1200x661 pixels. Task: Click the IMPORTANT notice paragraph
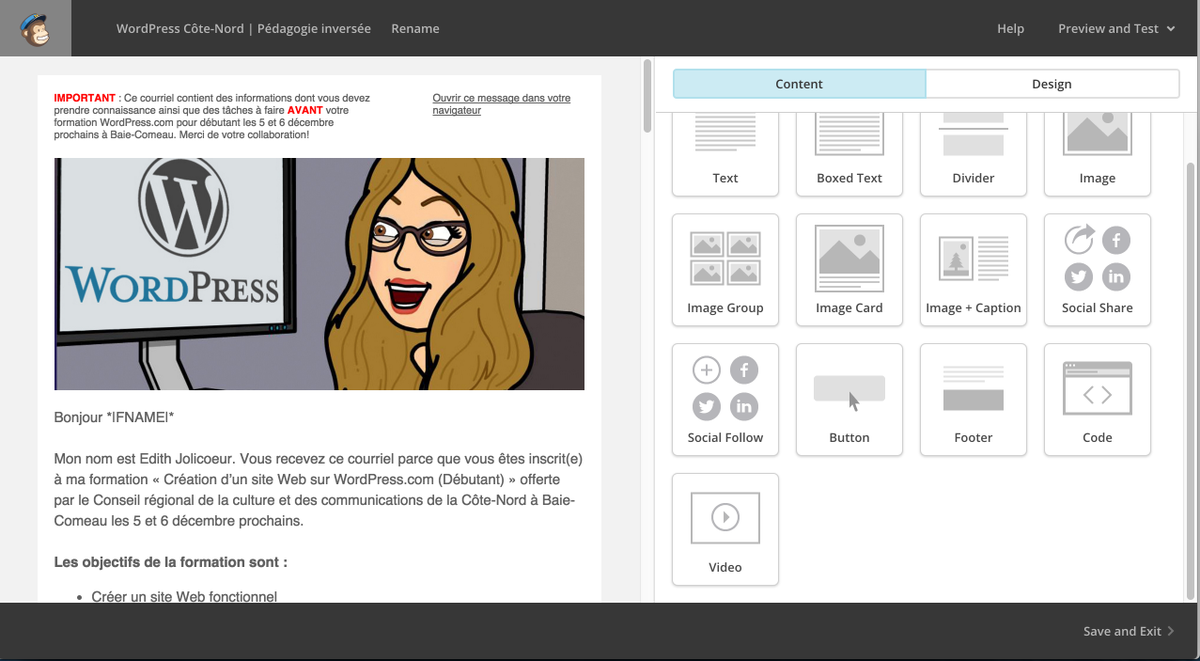(x=213, y=116)
